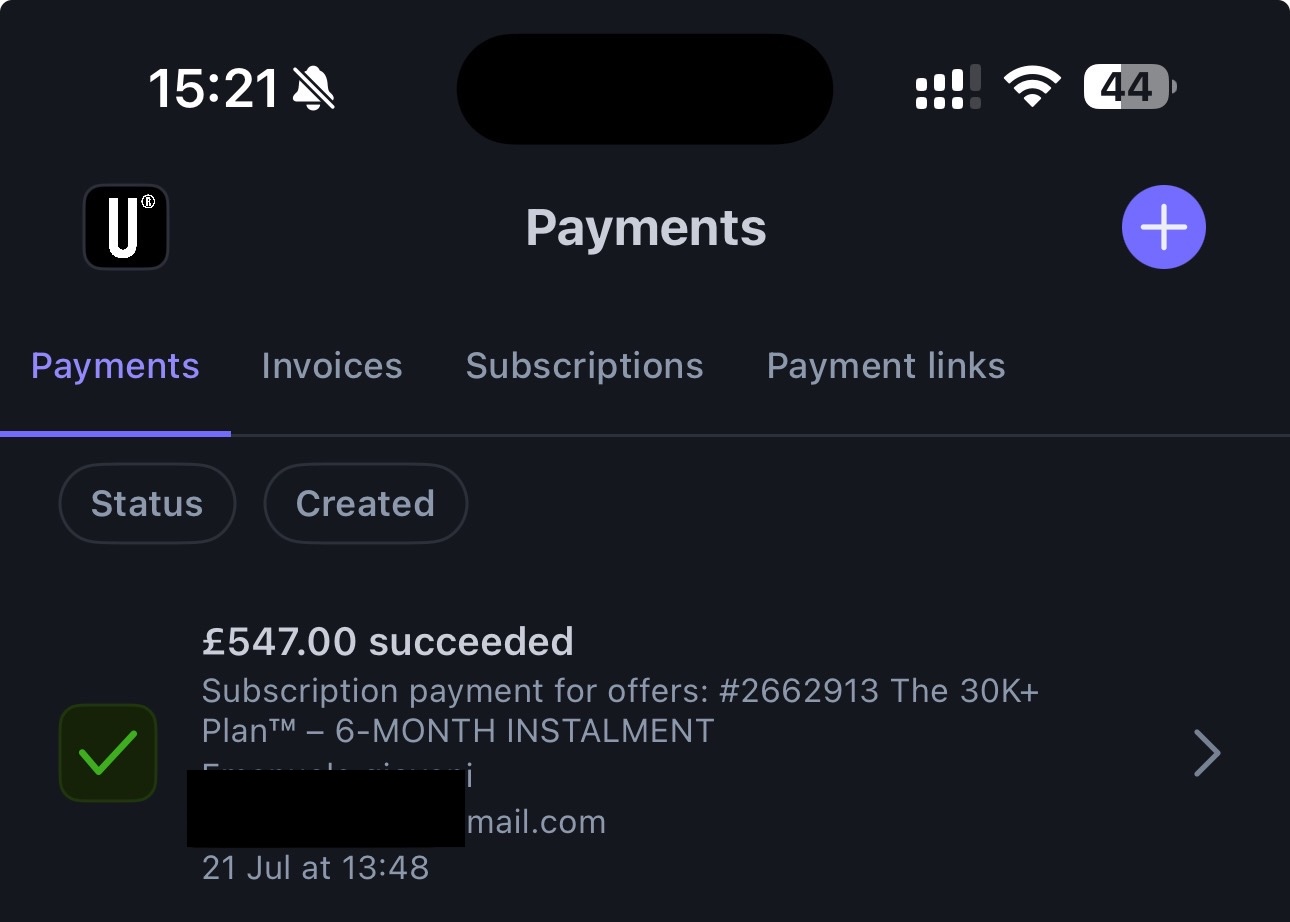Viewport: 1290px width, 922px height.
Task: Tap the 15:21 clock in status bar
Action: (214, 88)
